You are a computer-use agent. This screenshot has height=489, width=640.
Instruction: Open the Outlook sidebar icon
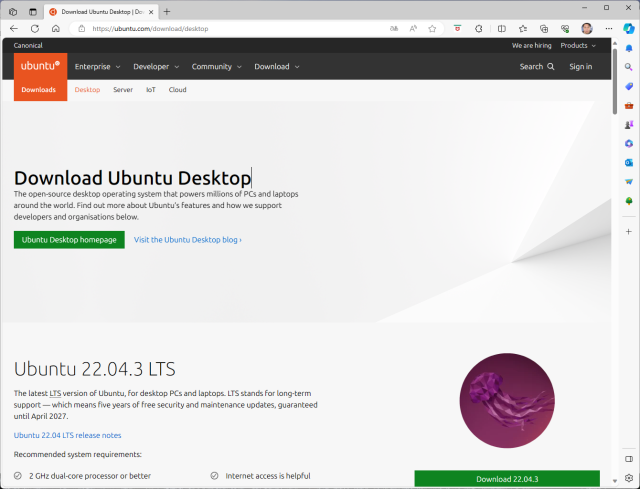(628, 162)
